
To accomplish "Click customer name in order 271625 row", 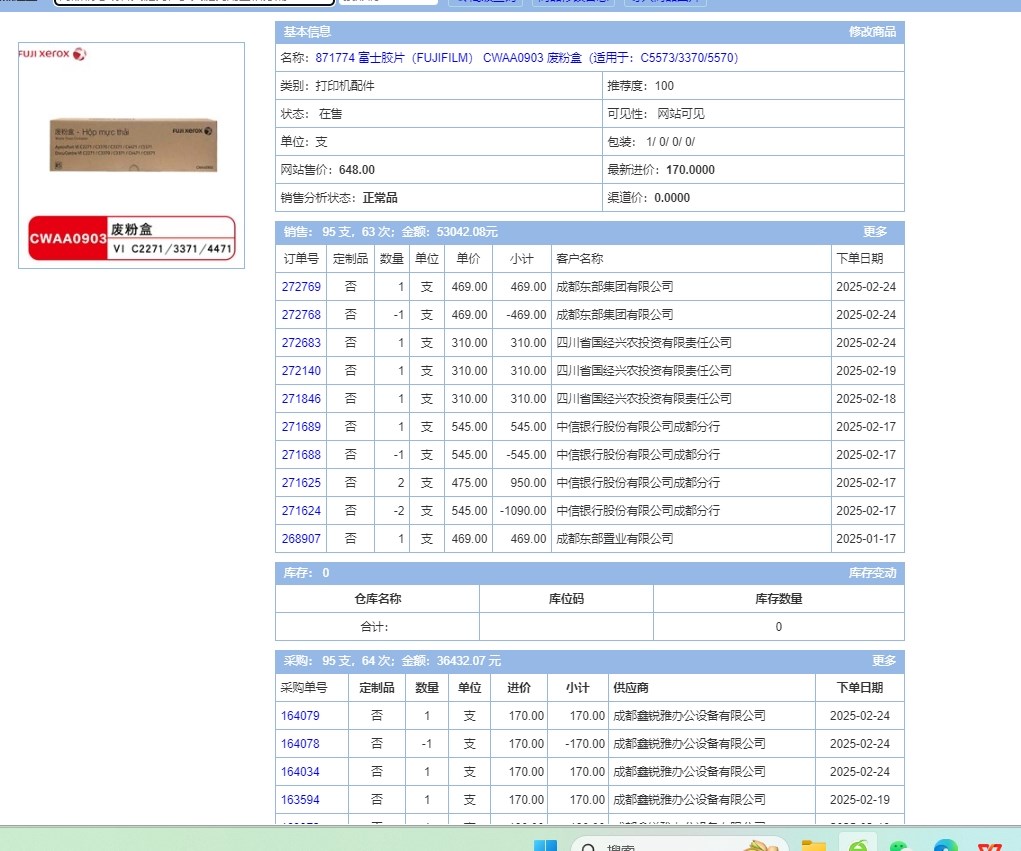I will pyautogui.click(x=638, y=482).
